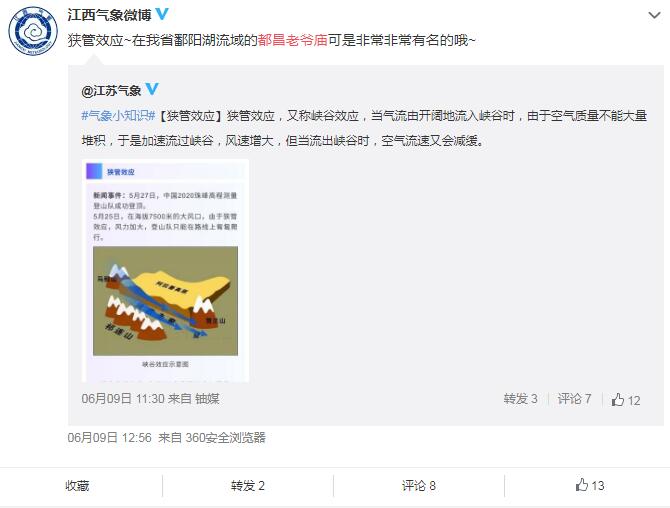Click the 360安全浏览器 source link
Screen dimensions: 670x508
click(226, 438)
